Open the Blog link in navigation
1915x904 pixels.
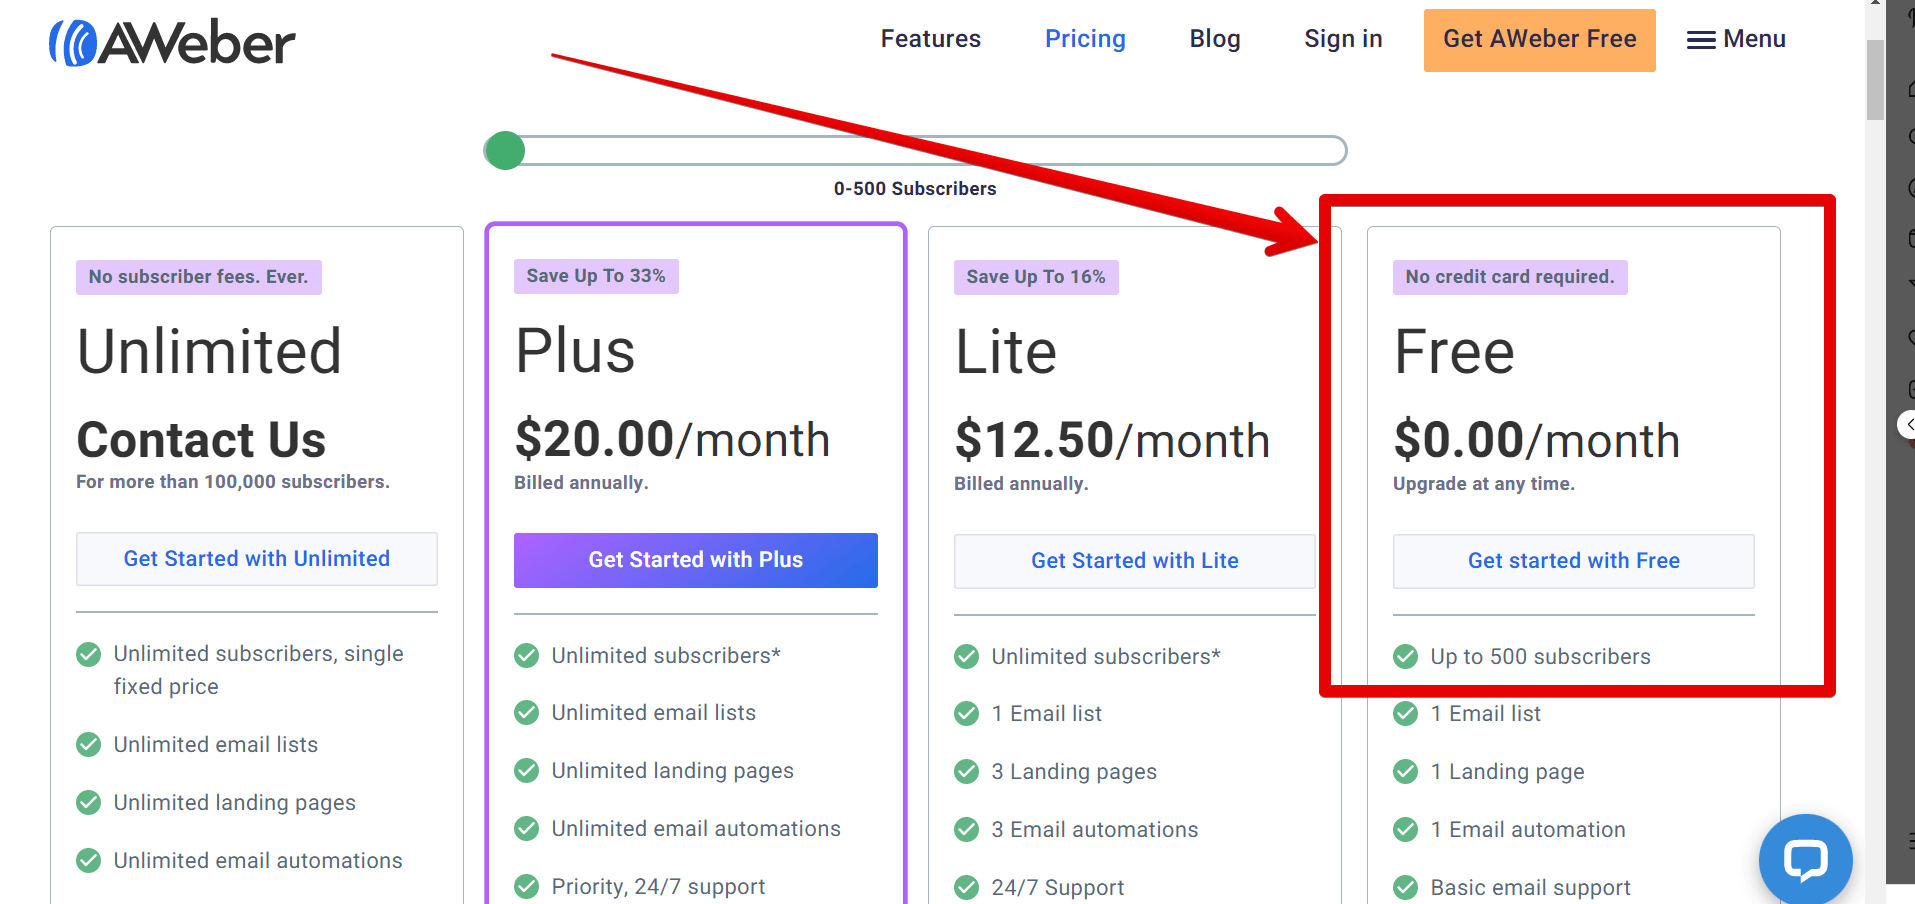pyautogui.click(x=1215, y=39)
